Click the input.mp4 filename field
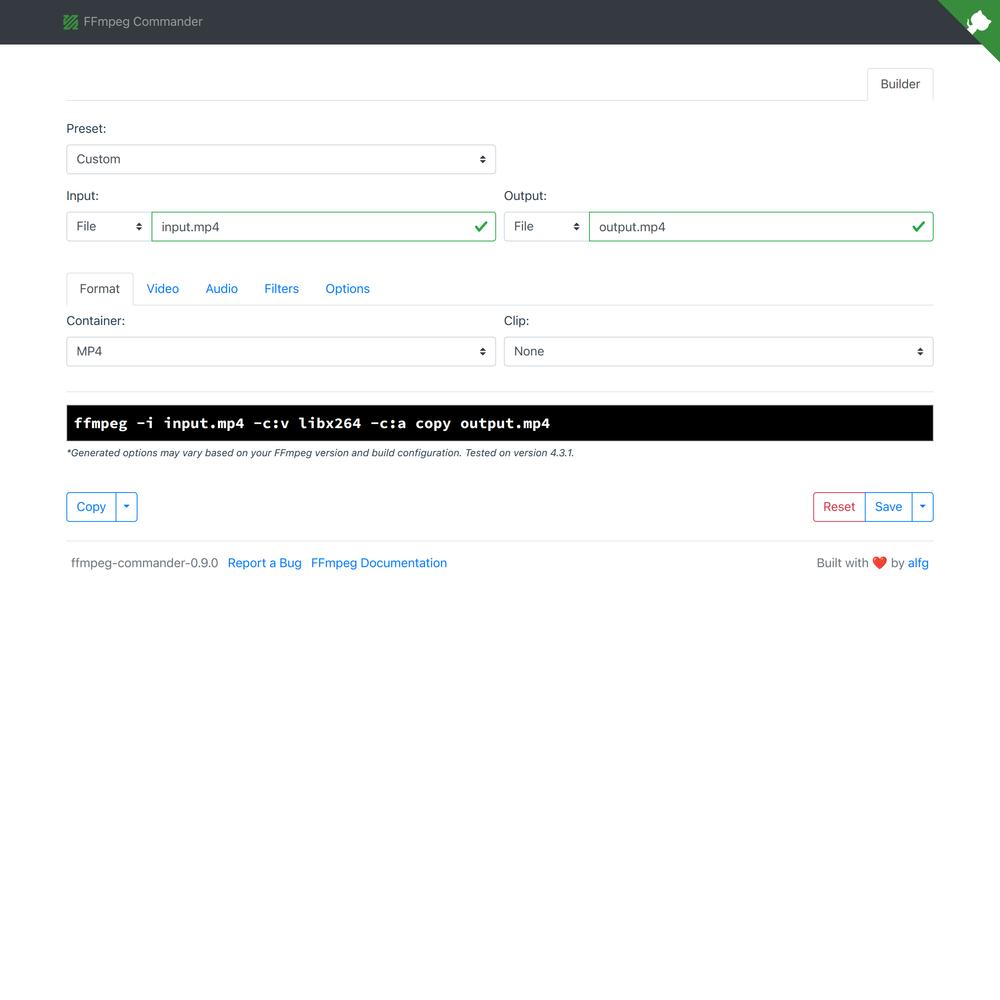The height and width of the screenshot is (1000, 1000). click(x=323, y=226)
